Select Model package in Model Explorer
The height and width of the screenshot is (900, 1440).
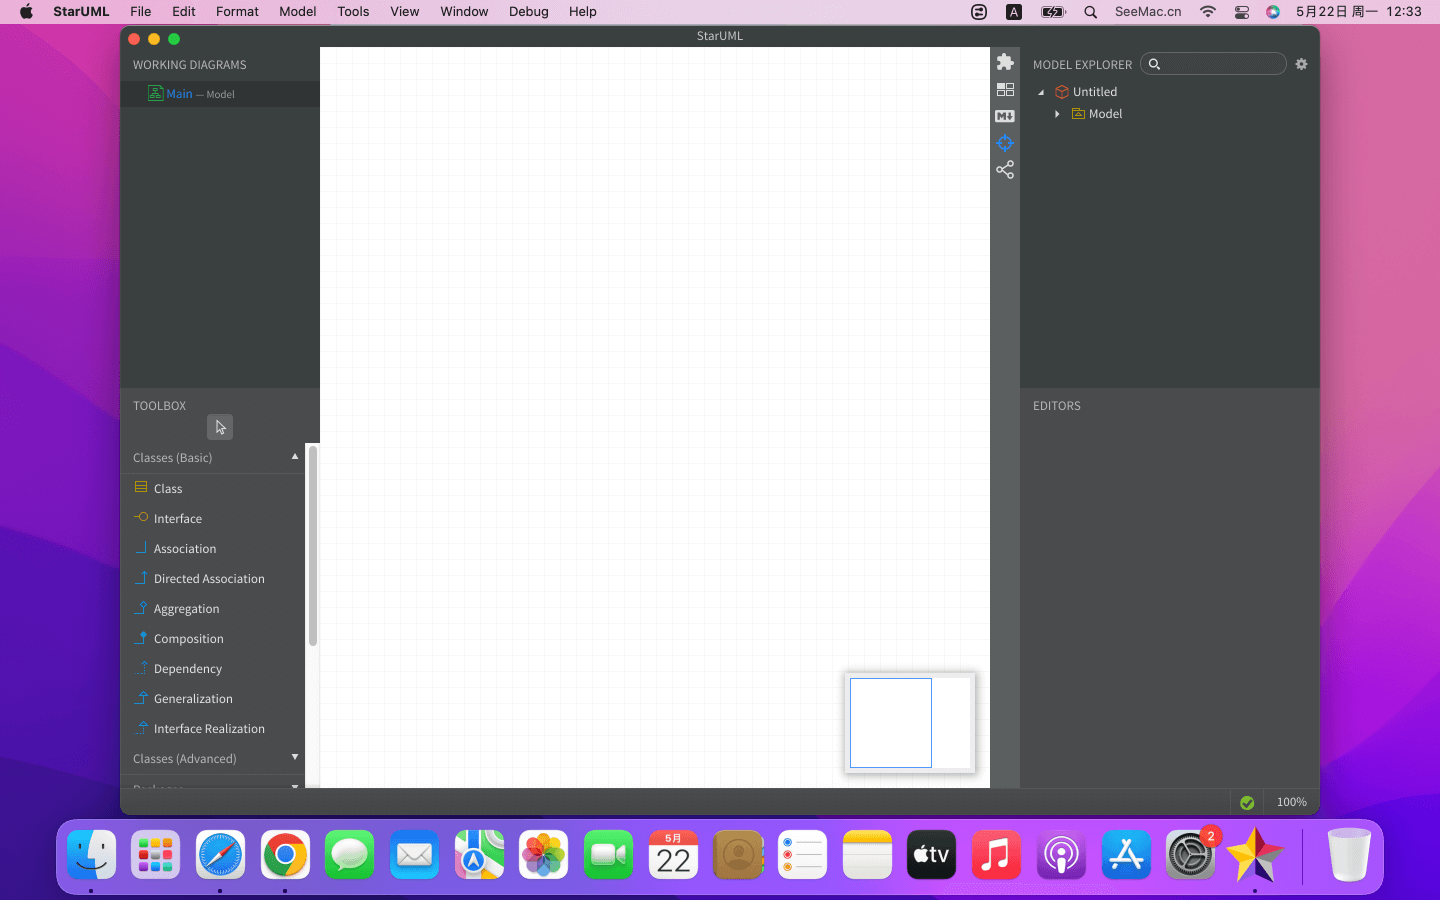pyautogui.click(x=1097, y=114)
